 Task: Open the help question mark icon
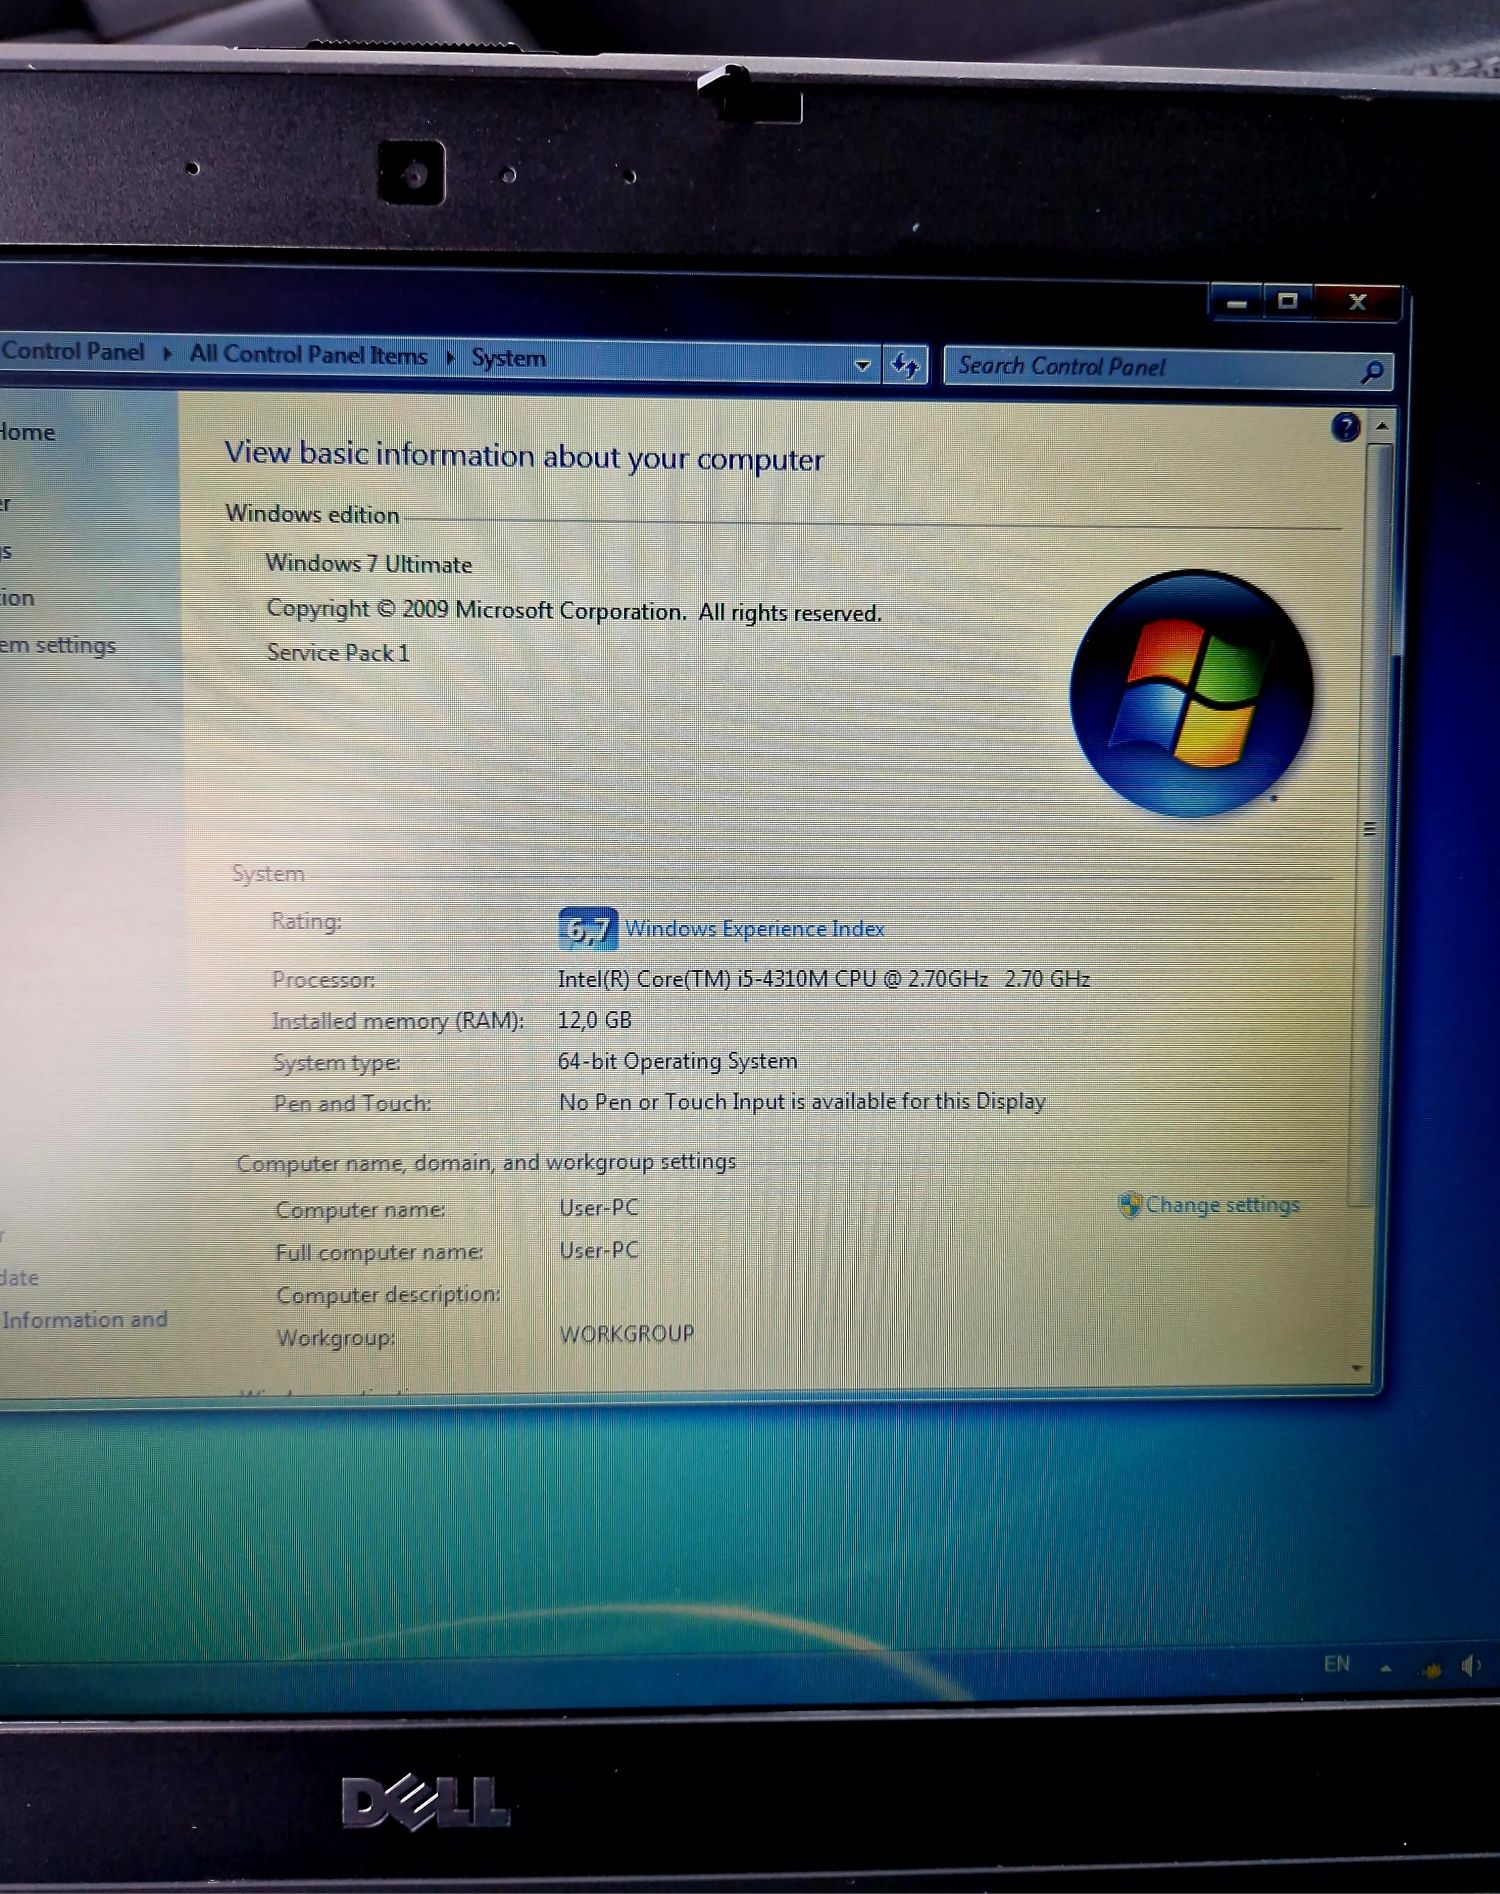pos(1346,428)
